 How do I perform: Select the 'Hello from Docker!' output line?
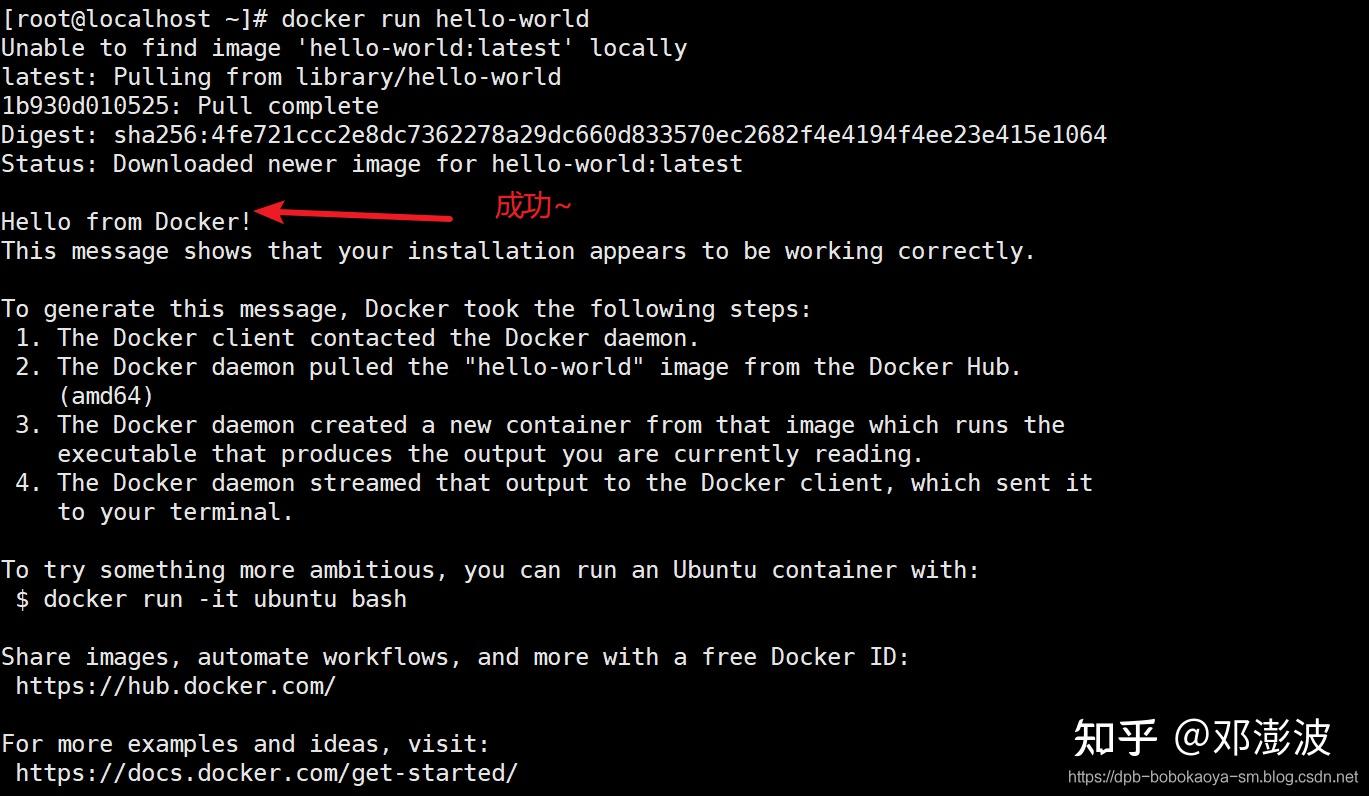127,222
